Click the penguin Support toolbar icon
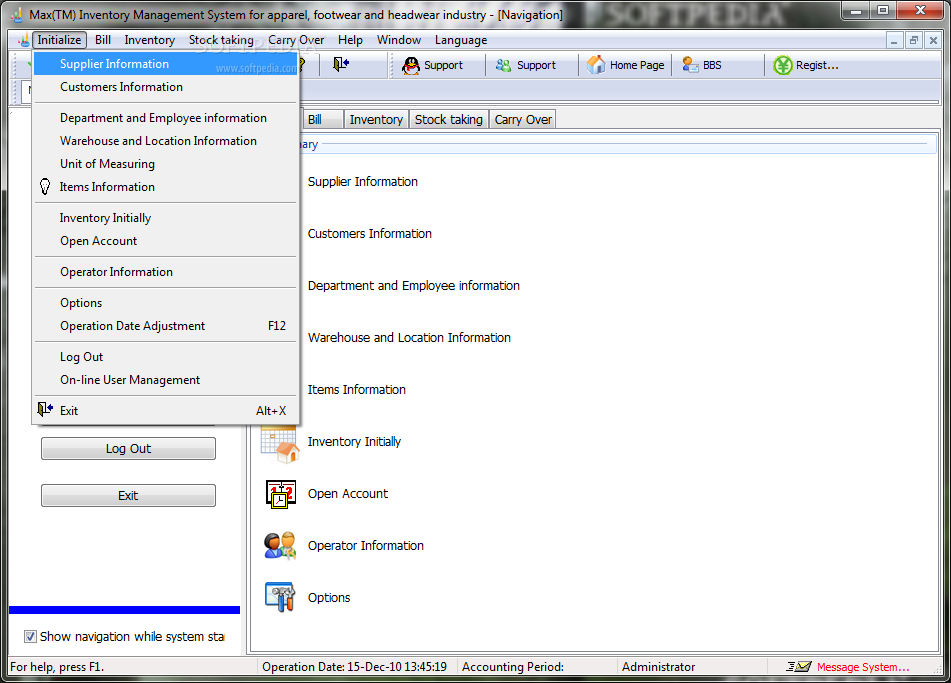The height and width of the screenshot is (683, 951). point(411,65)
